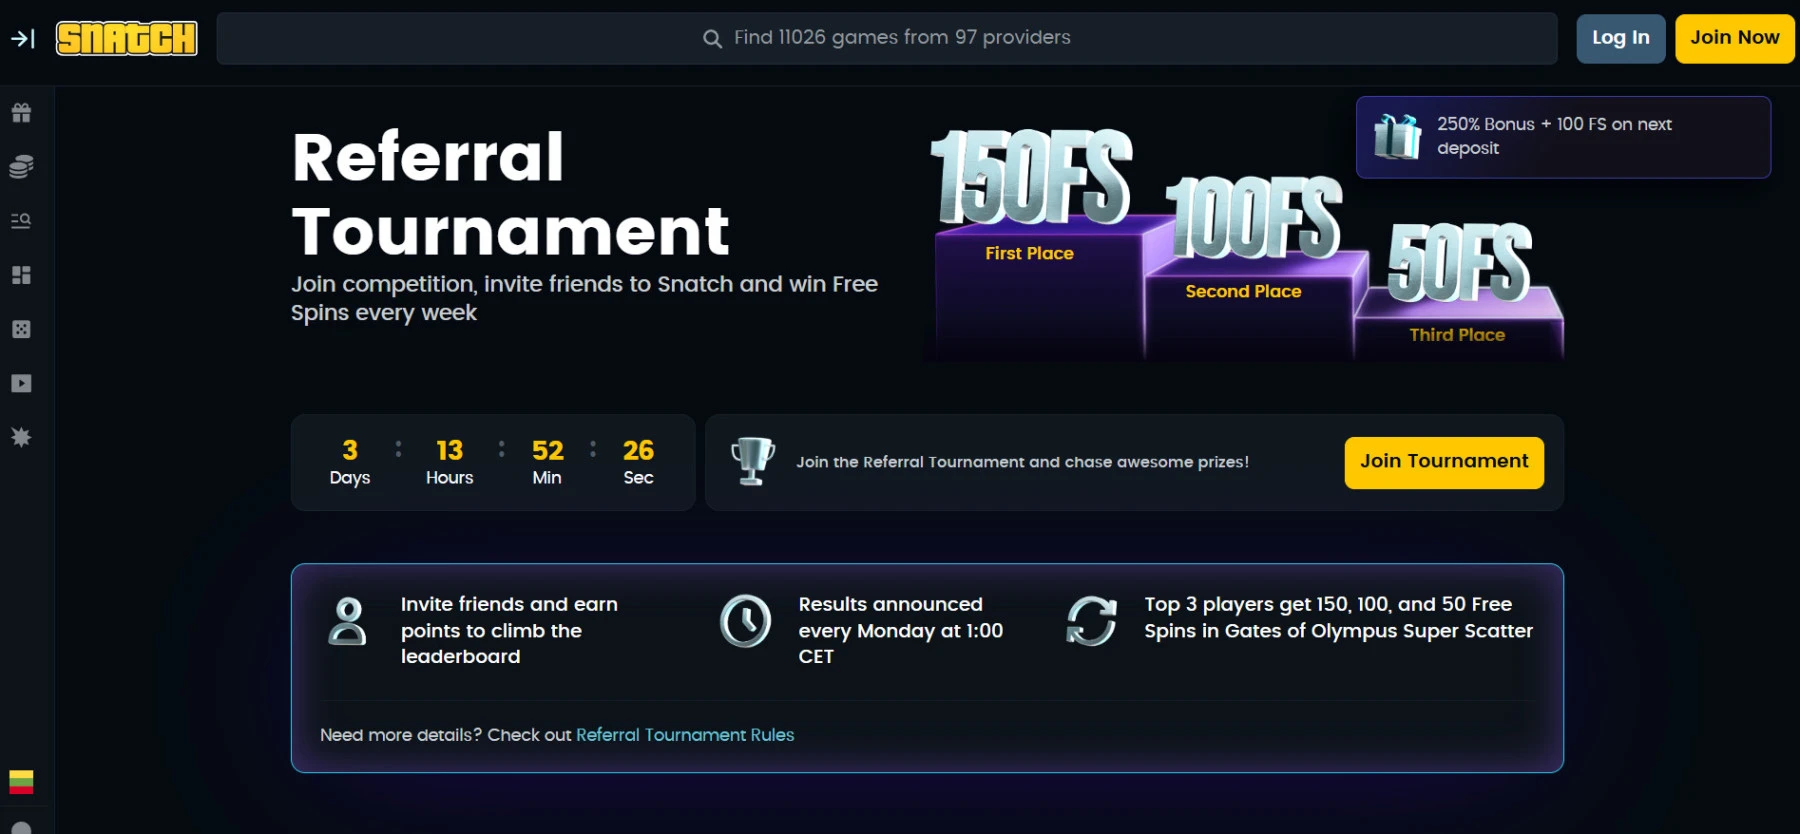Expand the sidebar with the arrow icon
Image resolution: width=1800 pixels, height=834 pixels.
pyautogui.click(x=22, y=38)
